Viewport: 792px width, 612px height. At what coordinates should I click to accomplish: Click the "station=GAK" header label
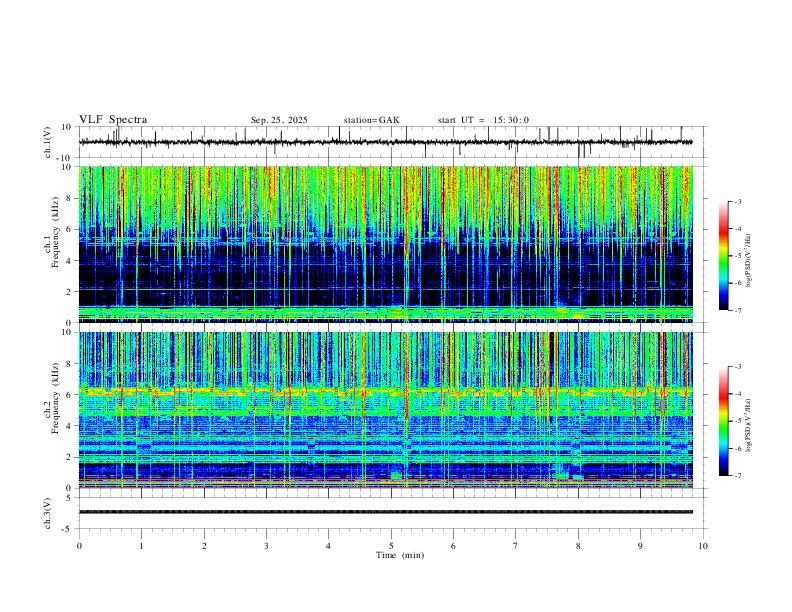coord(371,120)
